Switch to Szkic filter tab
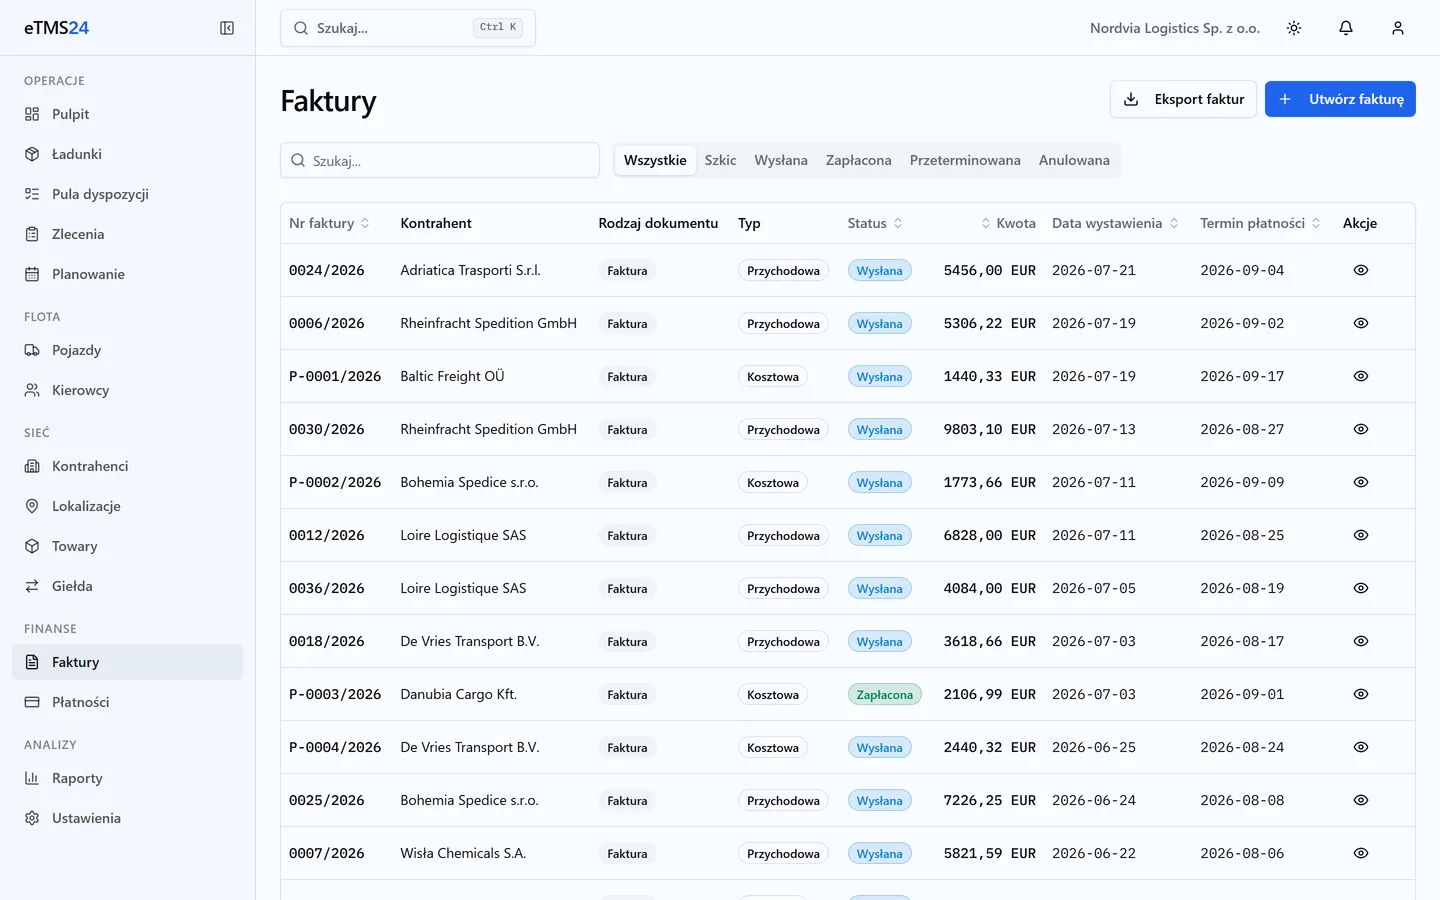This screenshot has height=900, width=1440. 720,160
